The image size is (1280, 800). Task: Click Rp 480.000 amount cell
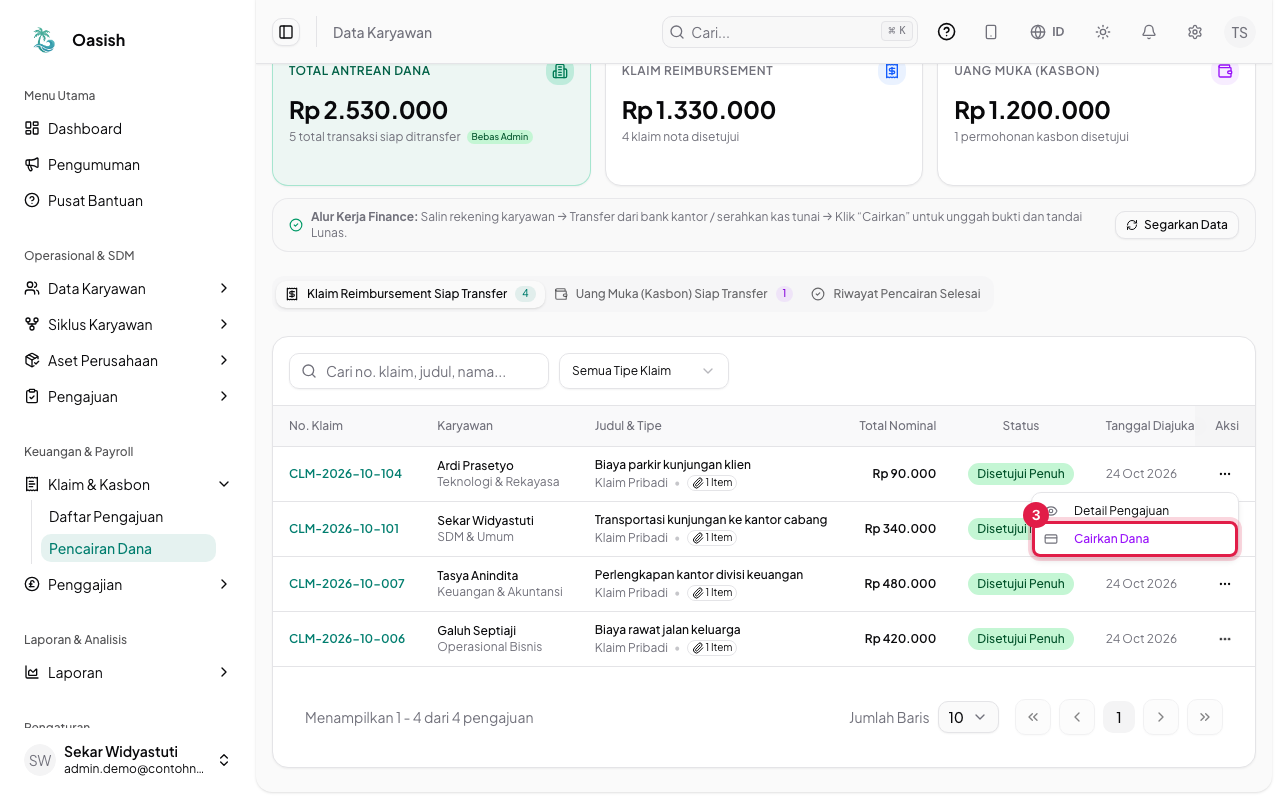[900, 584]
